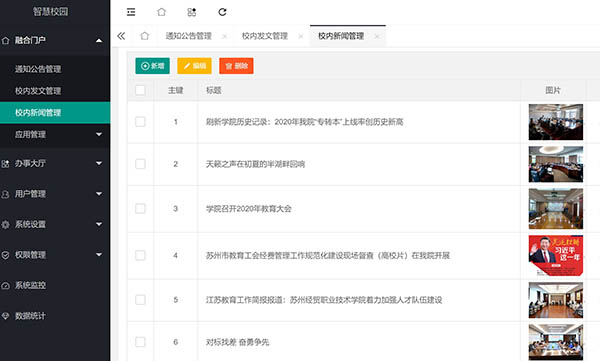Close the 校内发文管理 tab

[301, 36]
